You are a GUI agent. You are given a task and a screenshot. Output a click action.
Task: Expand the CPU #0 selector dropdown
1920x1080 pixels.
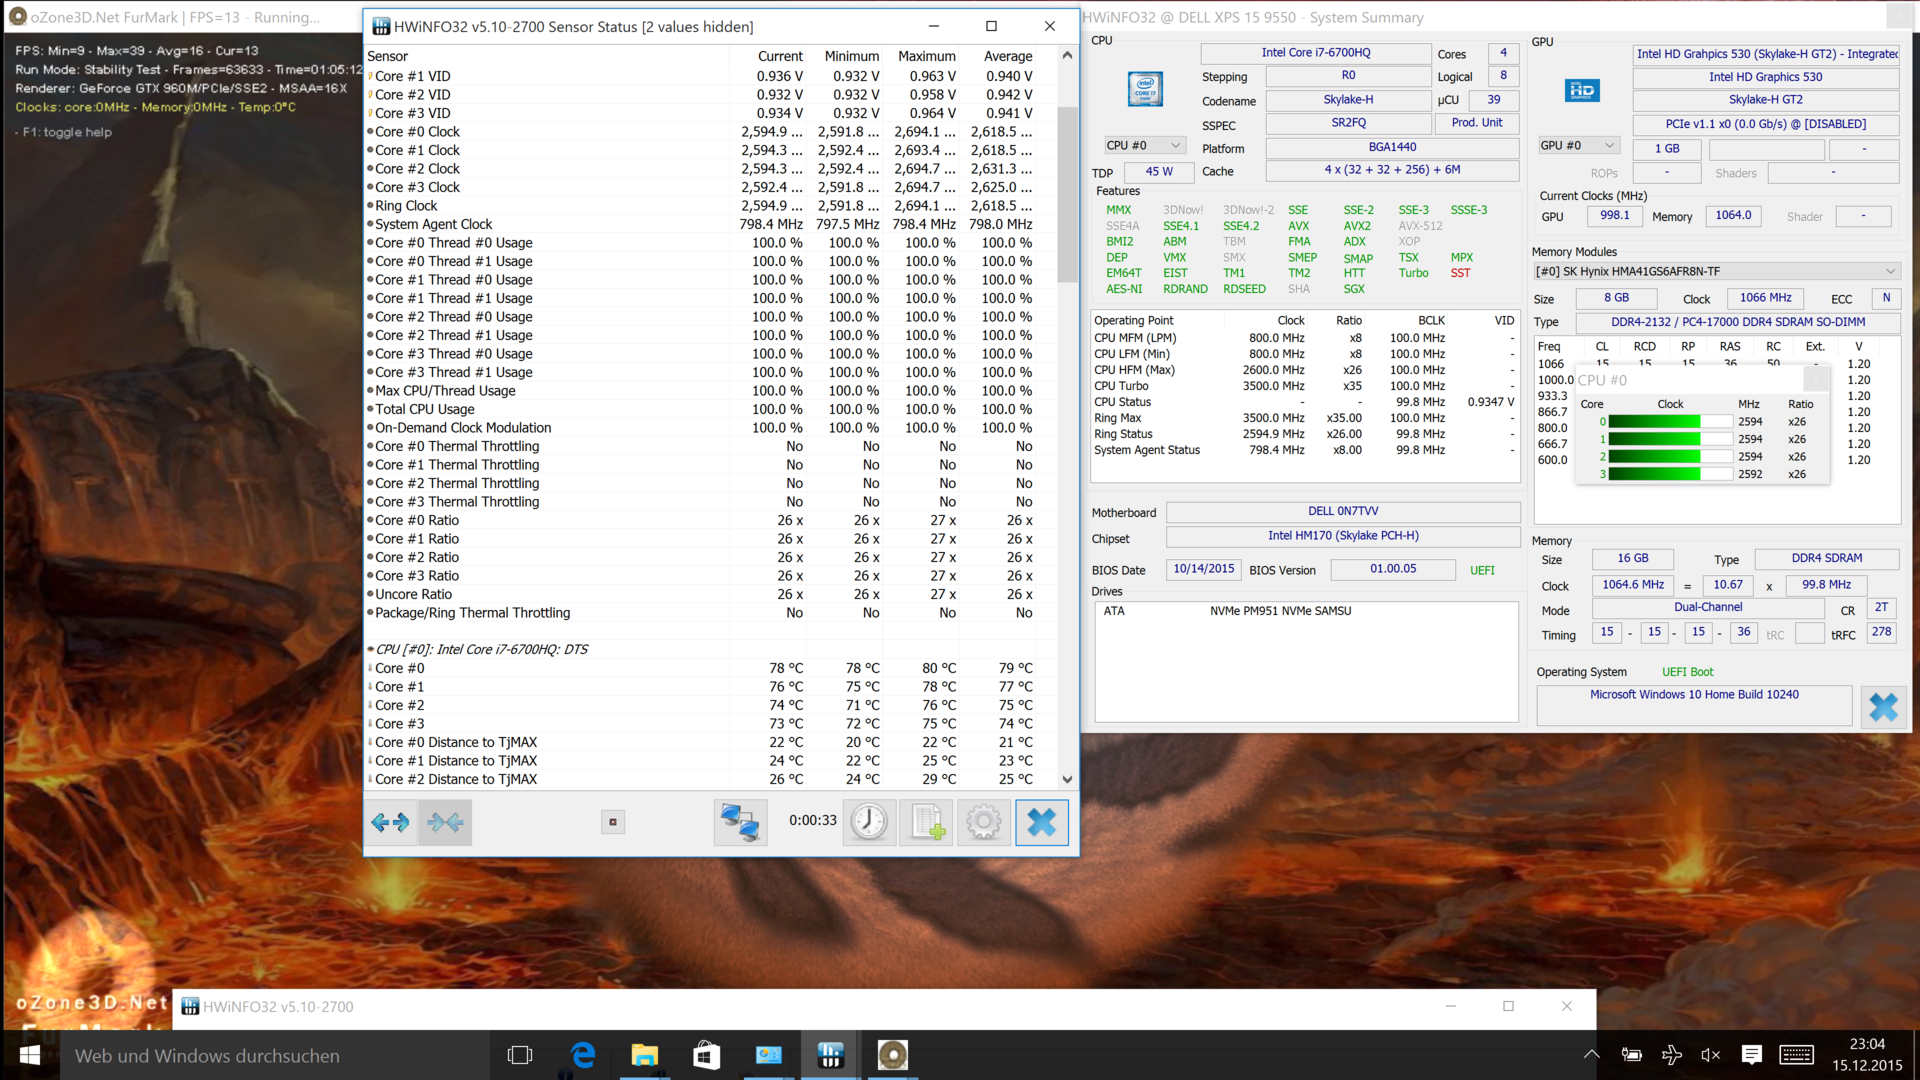[1143, 146]
